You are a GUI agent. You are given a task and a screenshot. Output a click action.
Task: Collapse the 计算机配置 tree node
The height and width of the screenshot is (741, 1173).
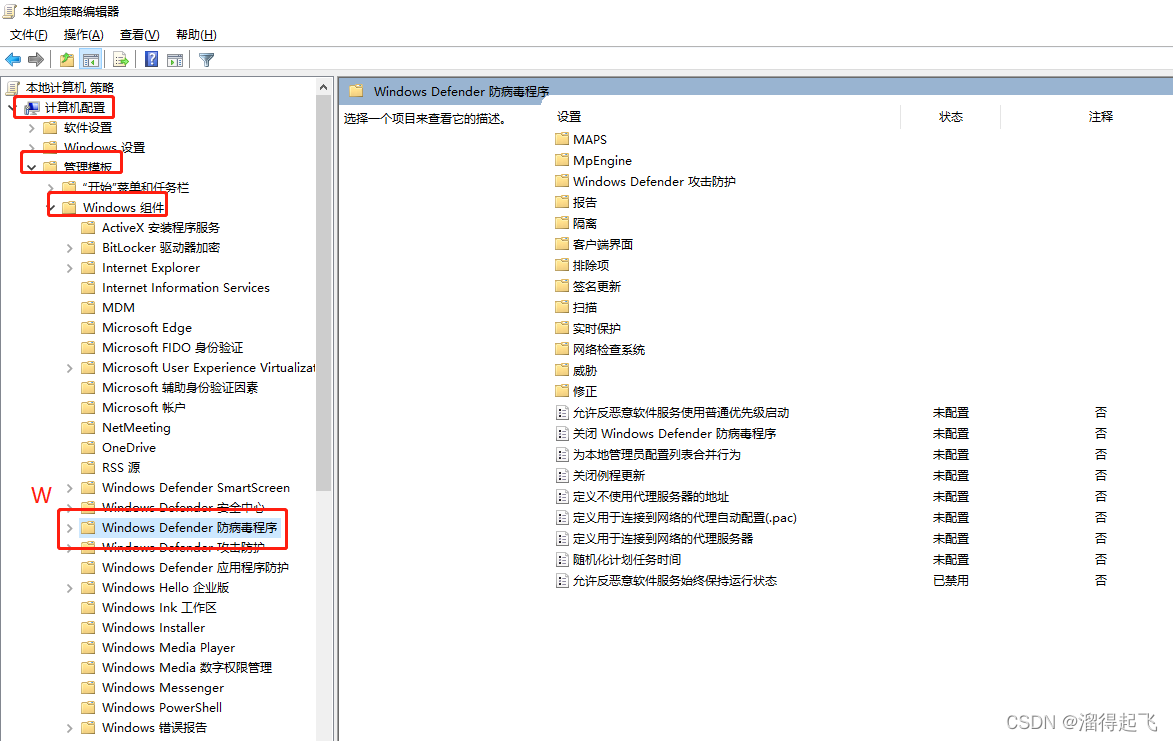12,108
